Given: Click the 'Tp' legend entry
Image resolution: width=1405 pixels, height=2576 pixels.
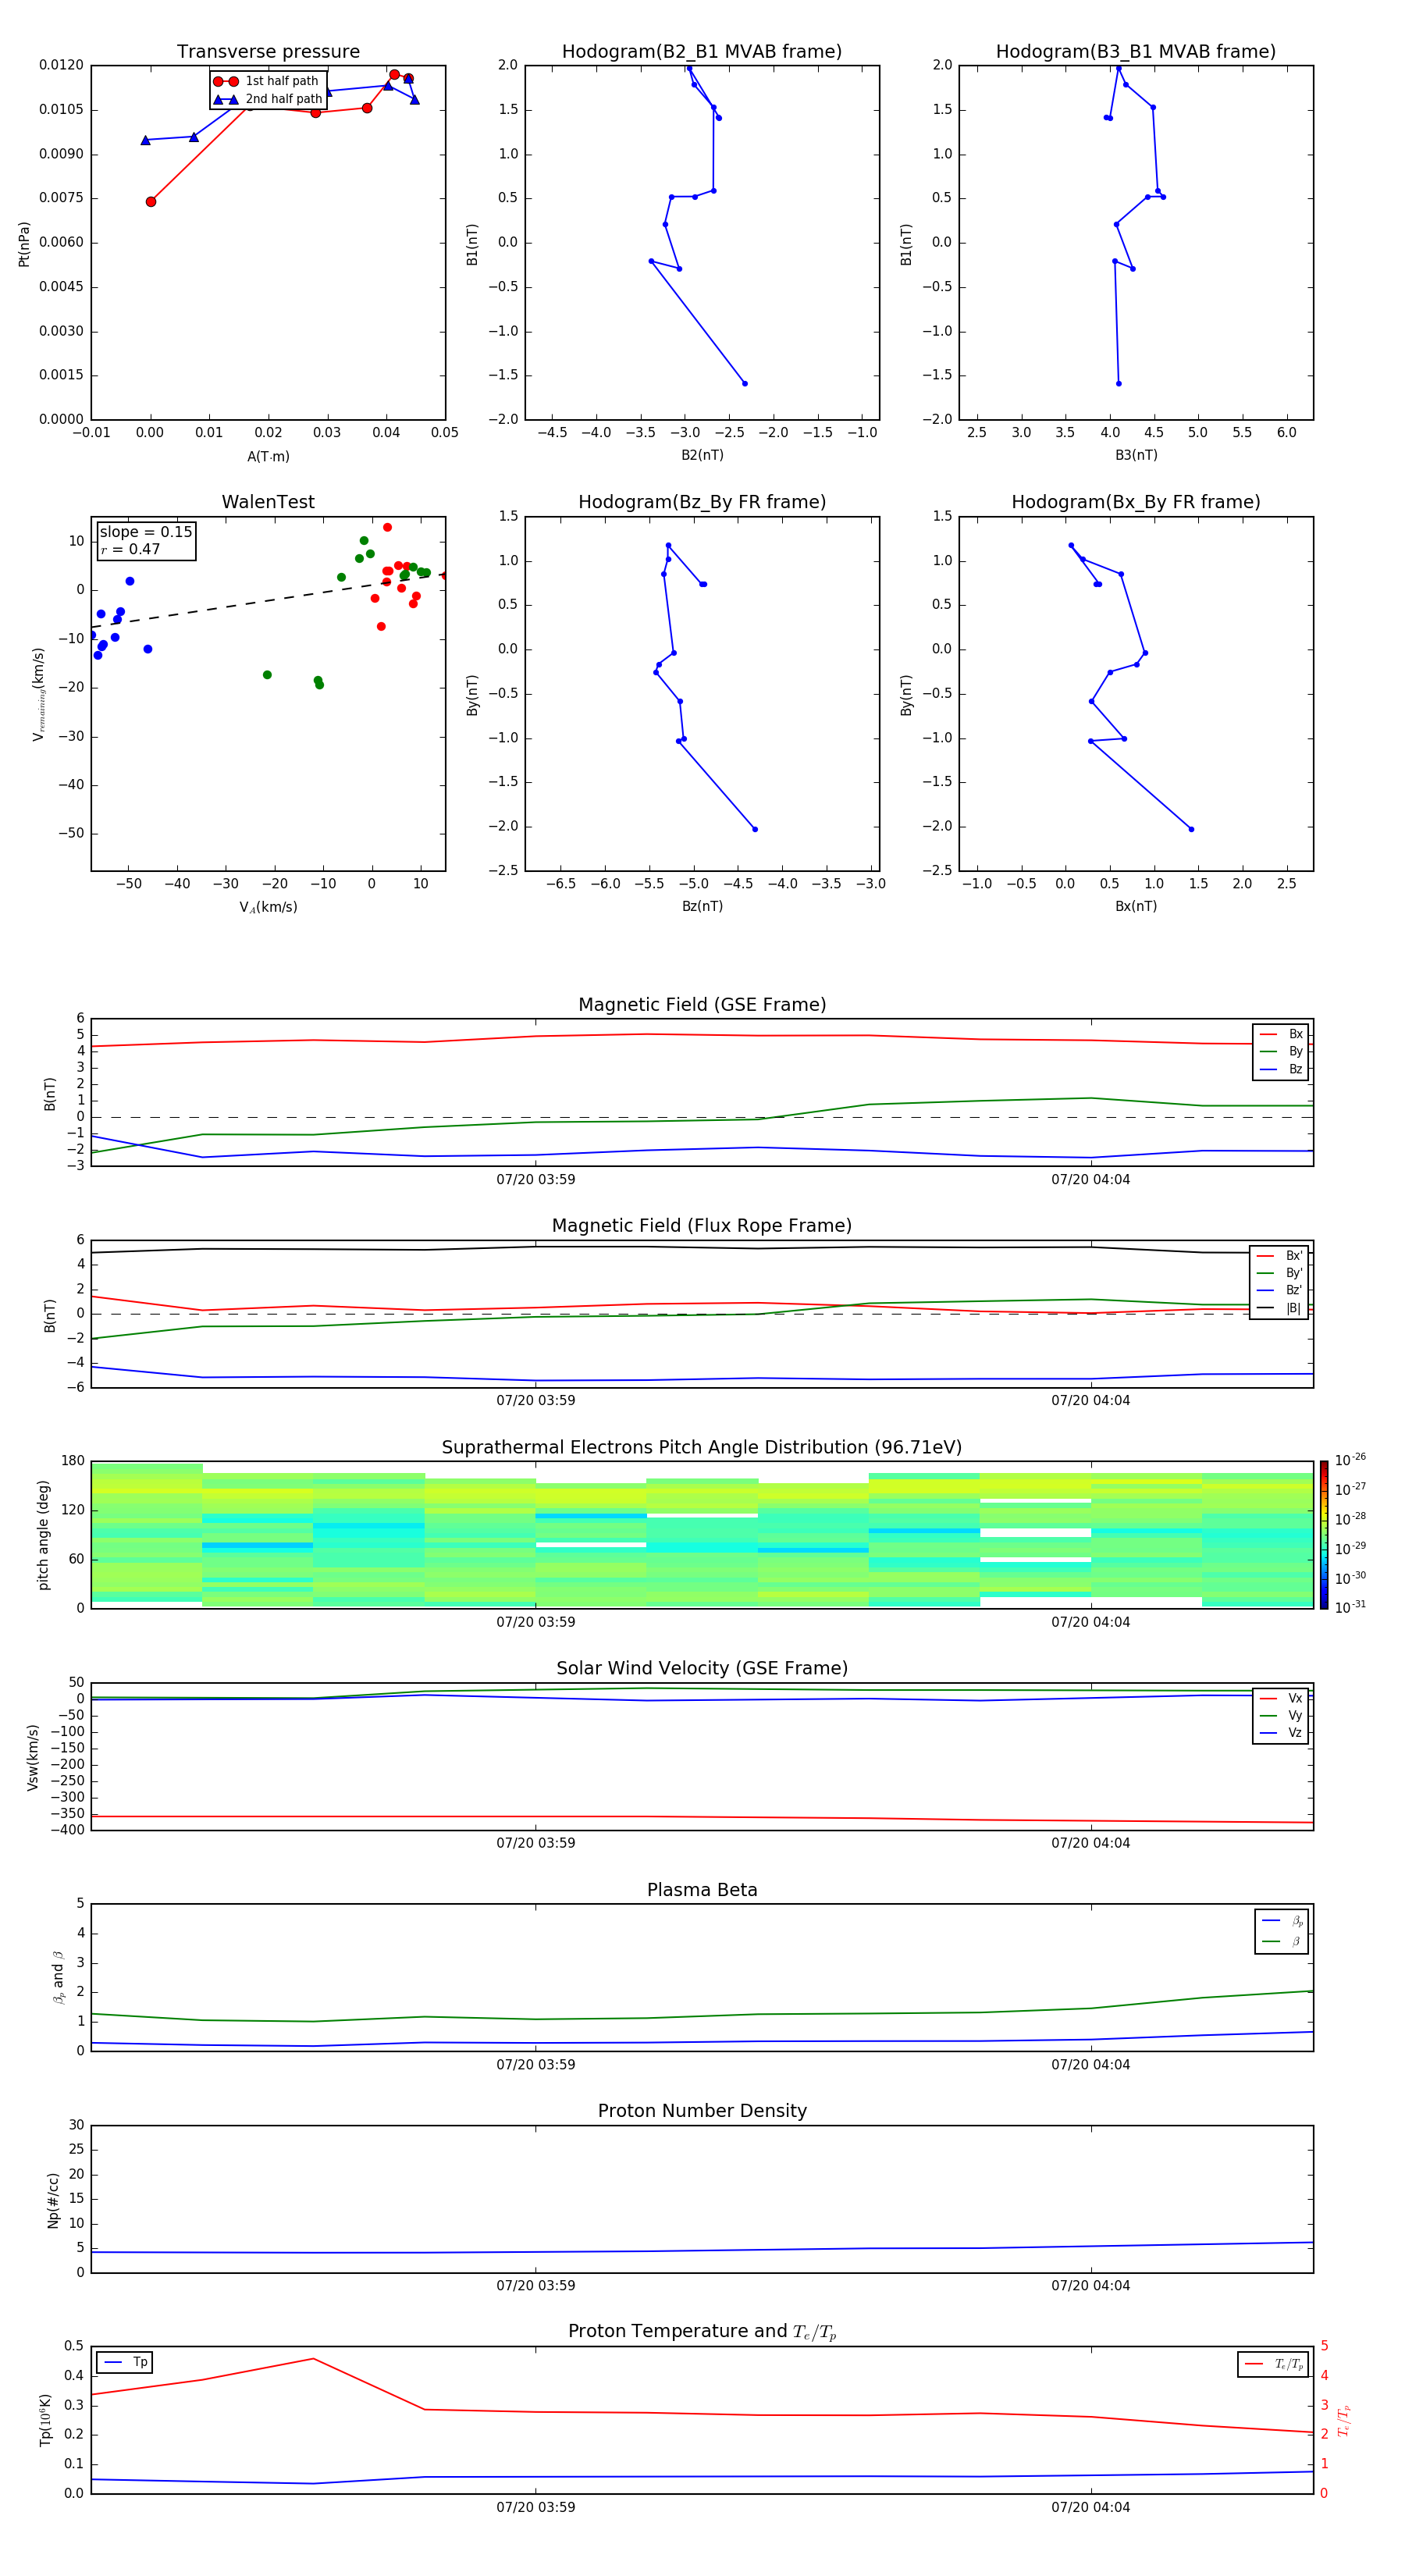Looking at the screenshot, I should coord(126,2363).
